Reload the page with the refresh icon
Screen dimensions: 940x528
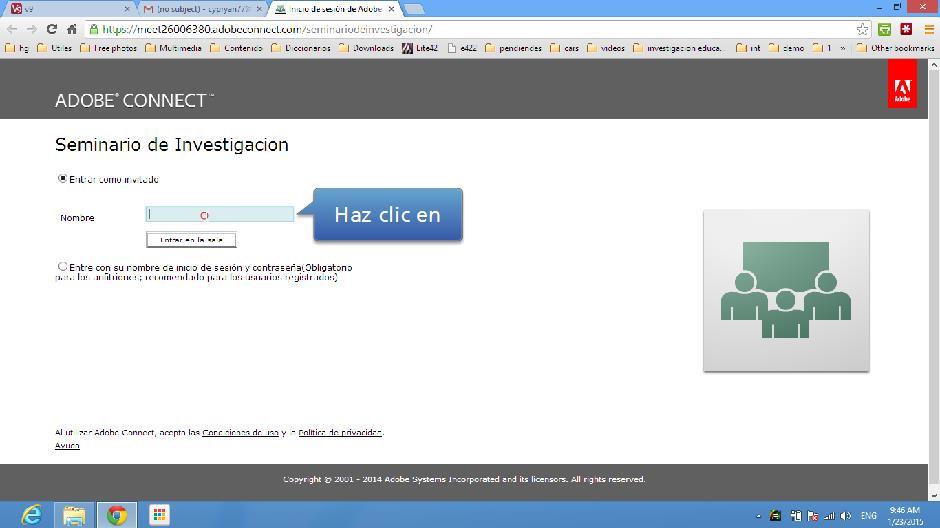(x=52, y=29)
